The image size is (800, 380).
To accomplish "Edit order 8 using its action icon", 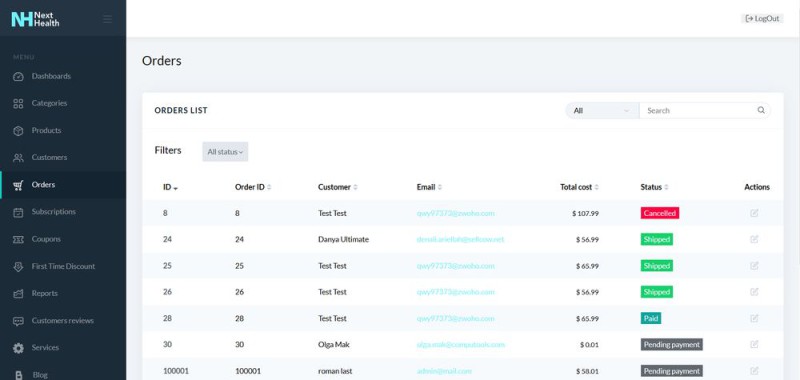I will click(754, 213).
